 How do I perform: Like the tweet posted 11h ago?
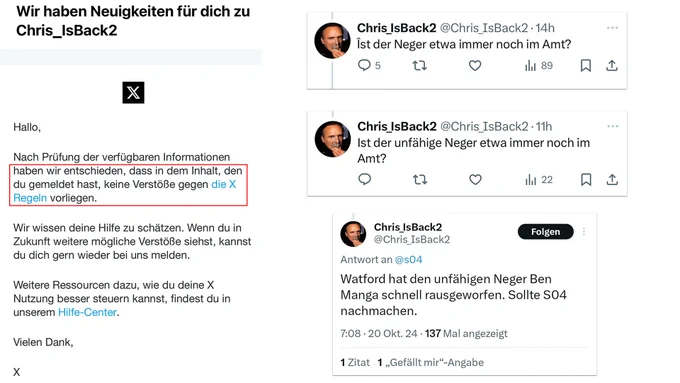475,179
